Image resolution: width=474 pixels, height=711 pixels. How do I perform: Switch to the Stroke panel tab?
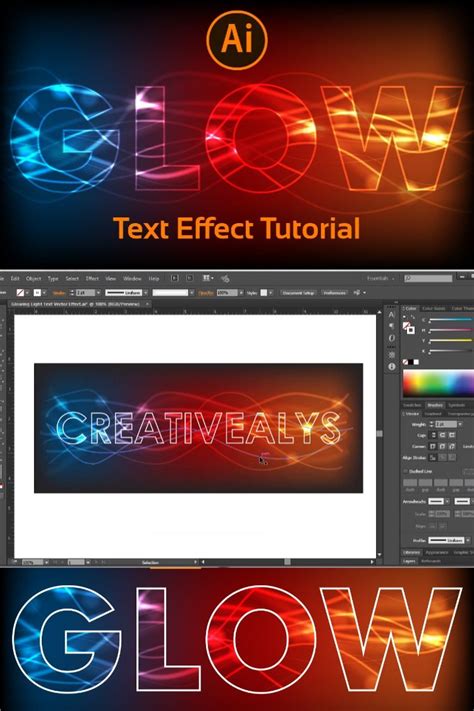click(x=412, y=414)
